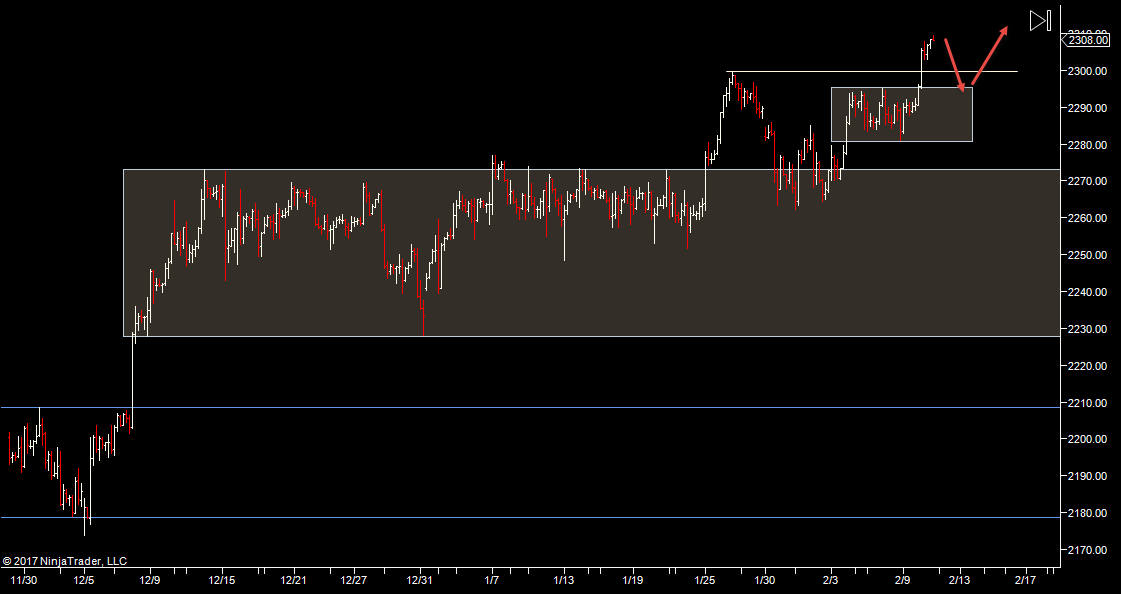Select the downward red arrow drawing
Viewport: 1121px width, 594px height.
[x=954, y=64]
